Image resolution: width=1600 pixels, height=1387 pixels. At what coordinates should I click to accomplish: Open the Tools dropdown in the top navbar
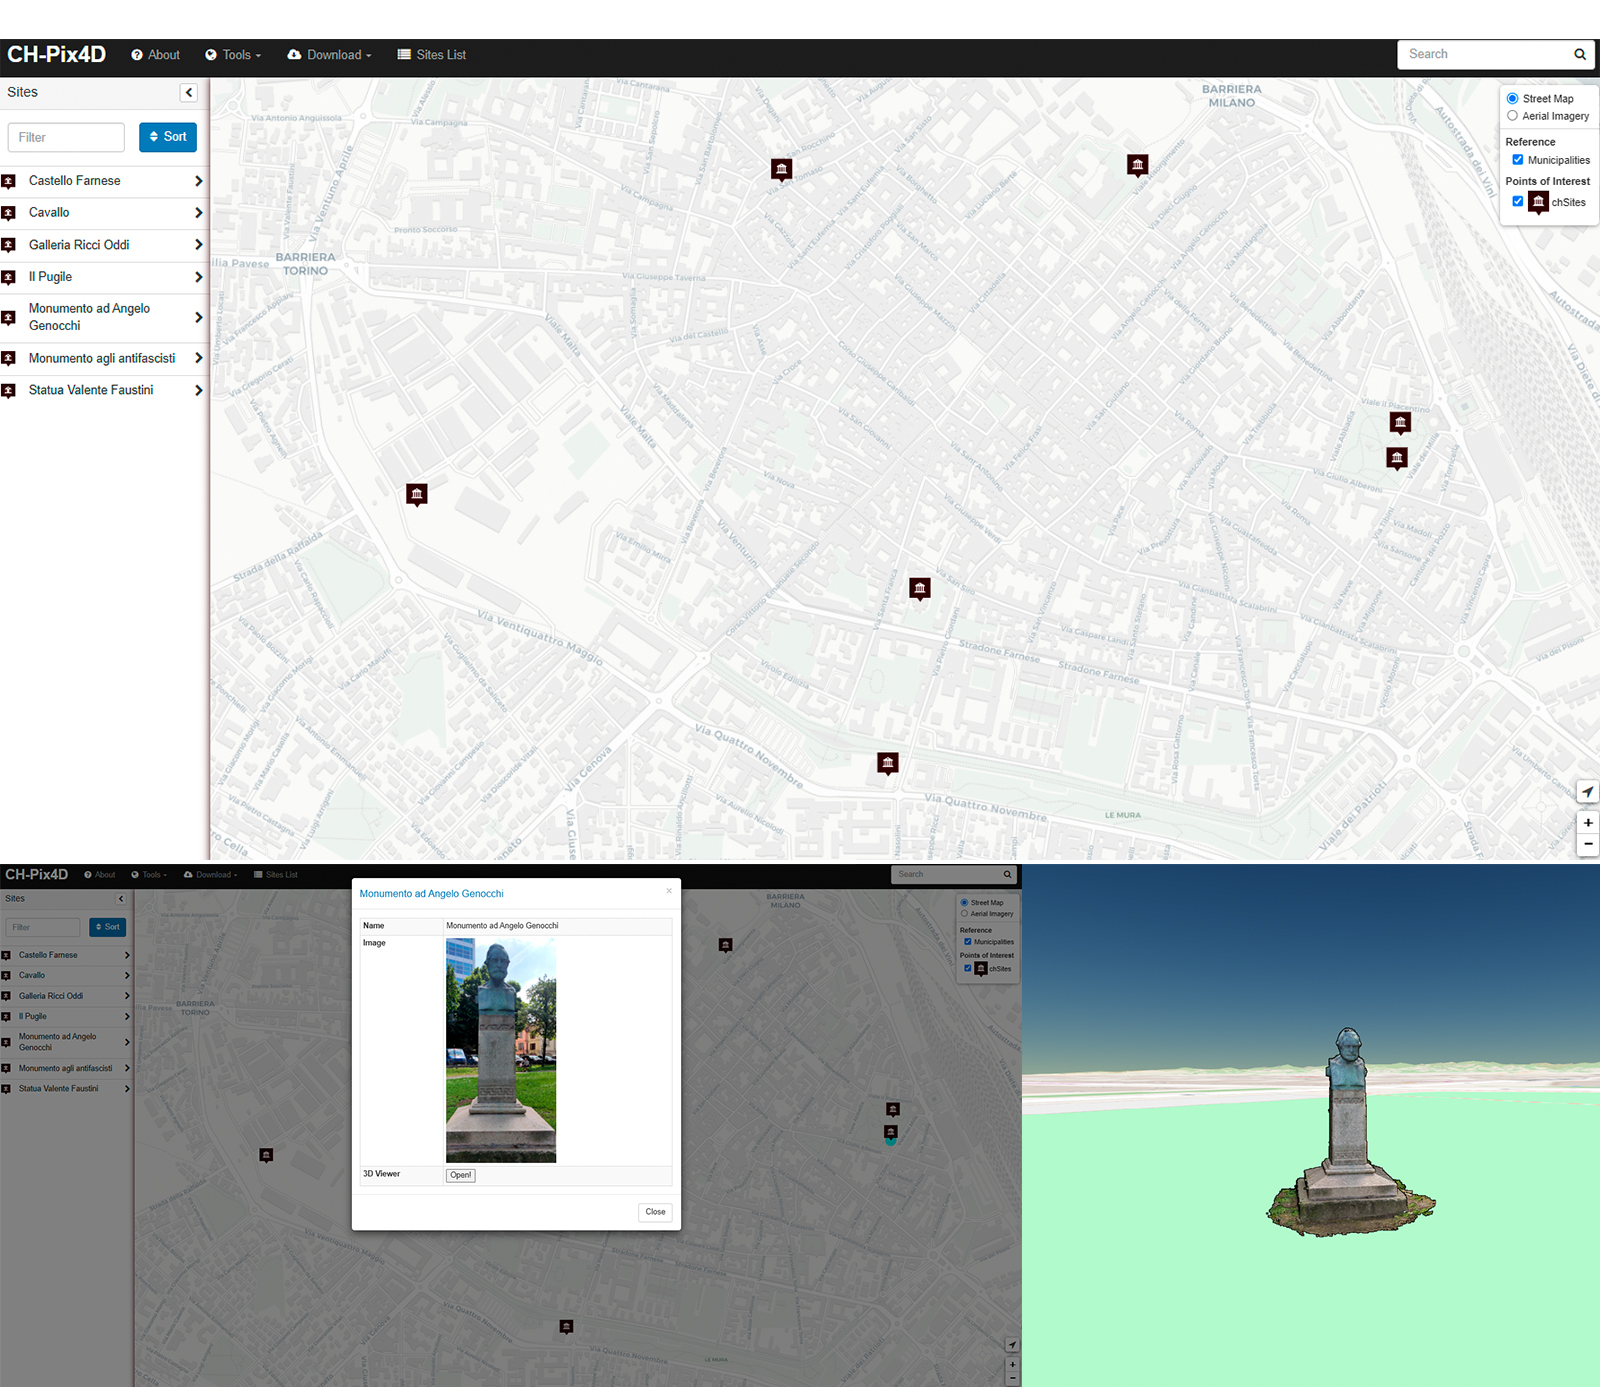pos(233,55)
